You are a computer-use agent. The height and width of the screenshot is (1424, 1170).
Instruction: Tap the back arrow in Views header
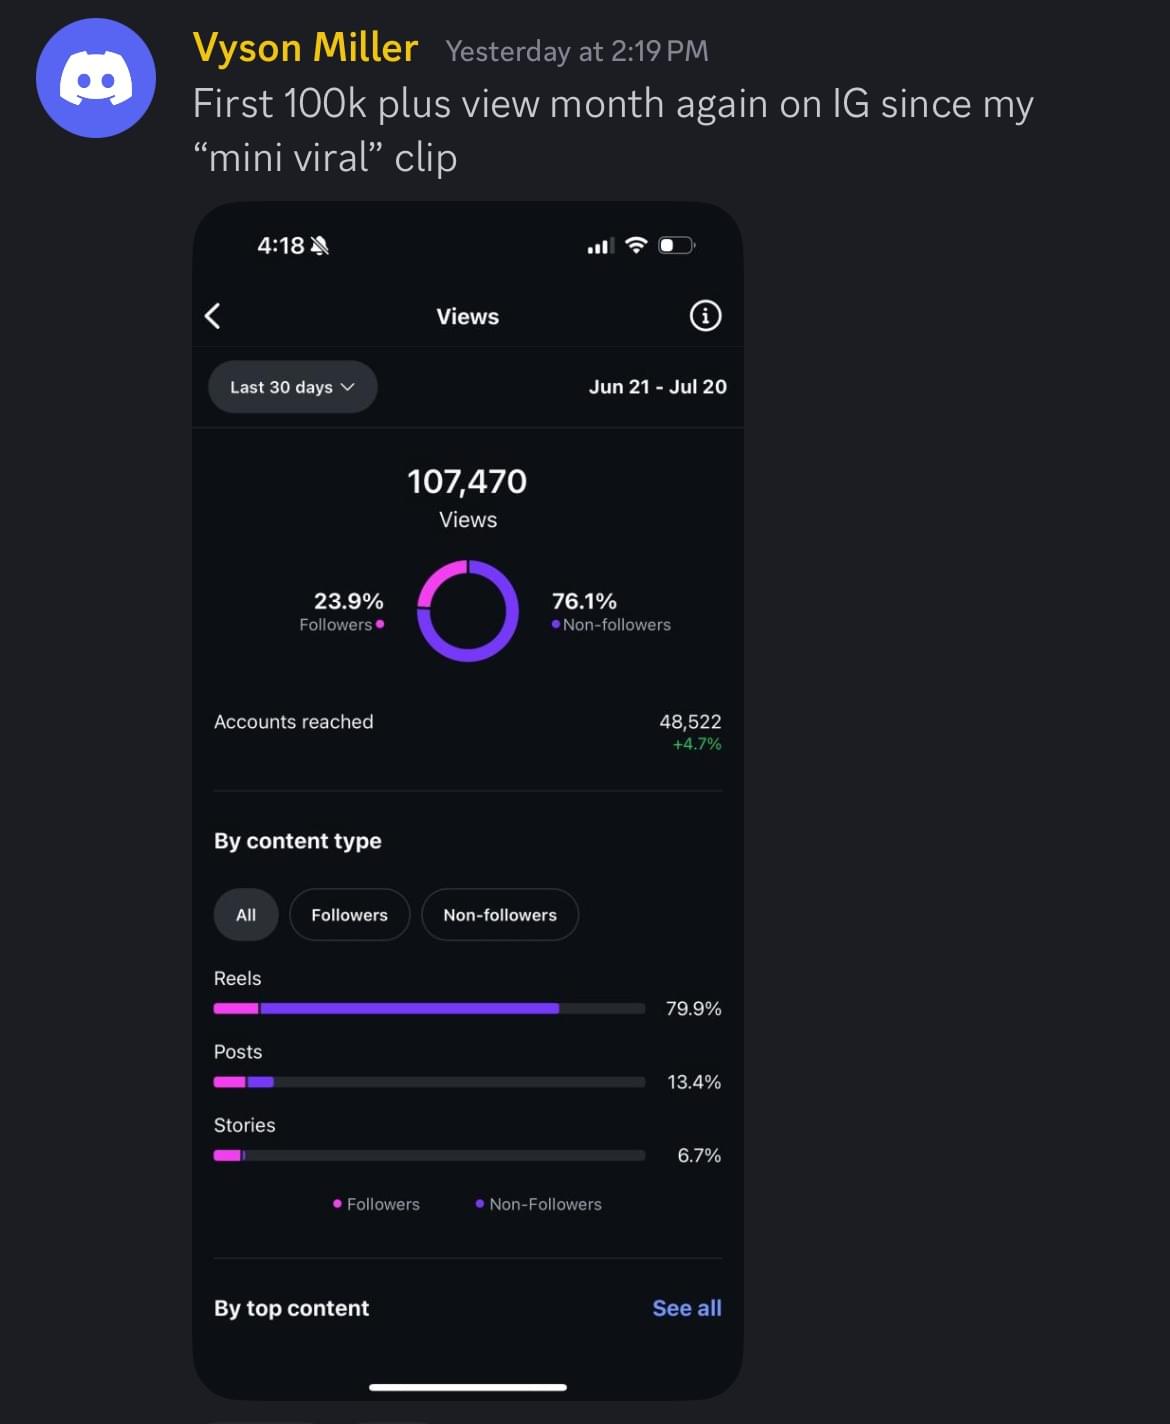(x=213, y=316)
